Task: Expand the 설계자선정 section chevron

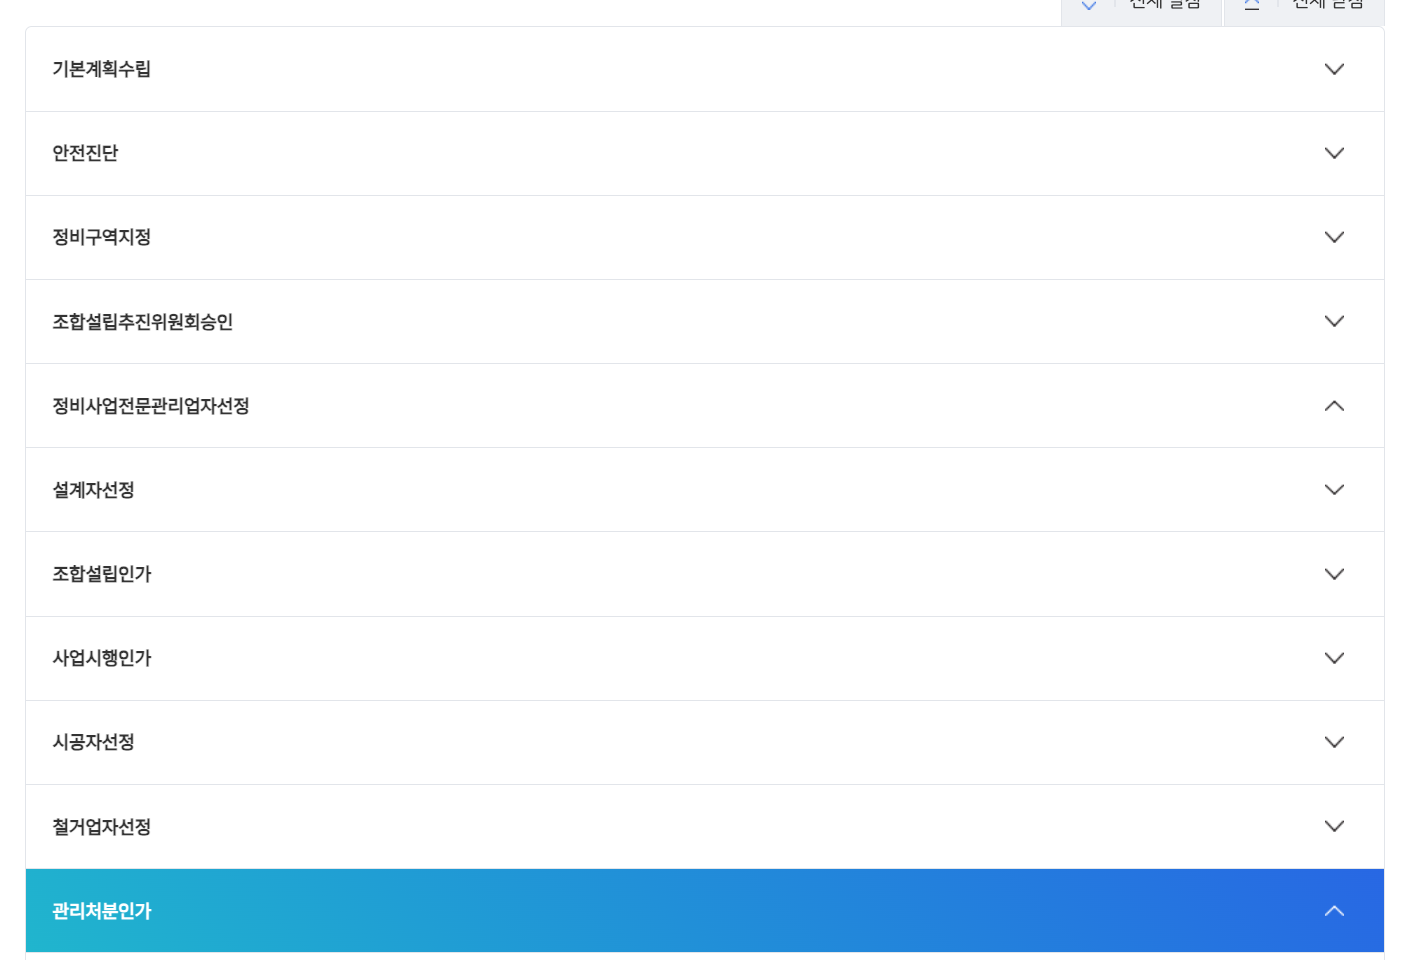Action: point(1334,489)
